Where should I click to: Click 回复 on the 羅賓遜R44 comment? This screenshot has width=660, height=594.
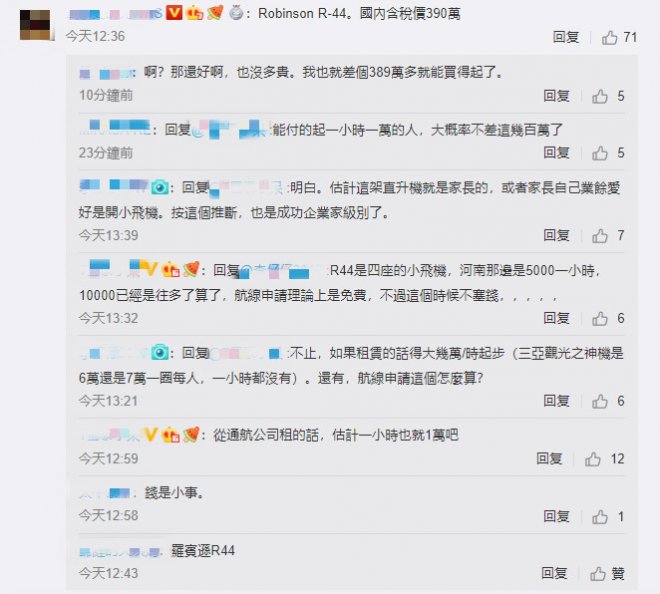(554, 573)
